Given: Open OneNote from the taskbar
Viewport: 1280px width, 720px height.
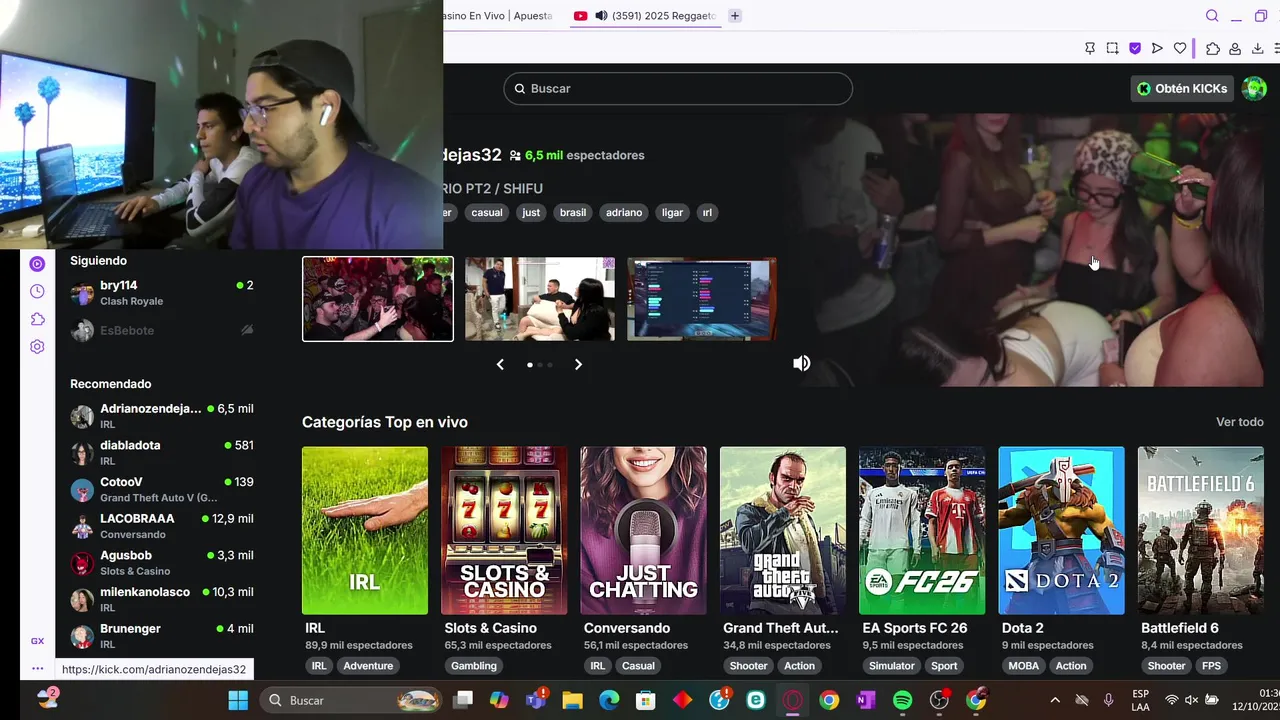Looking at the screenshot, I should (x=866, y=700).
